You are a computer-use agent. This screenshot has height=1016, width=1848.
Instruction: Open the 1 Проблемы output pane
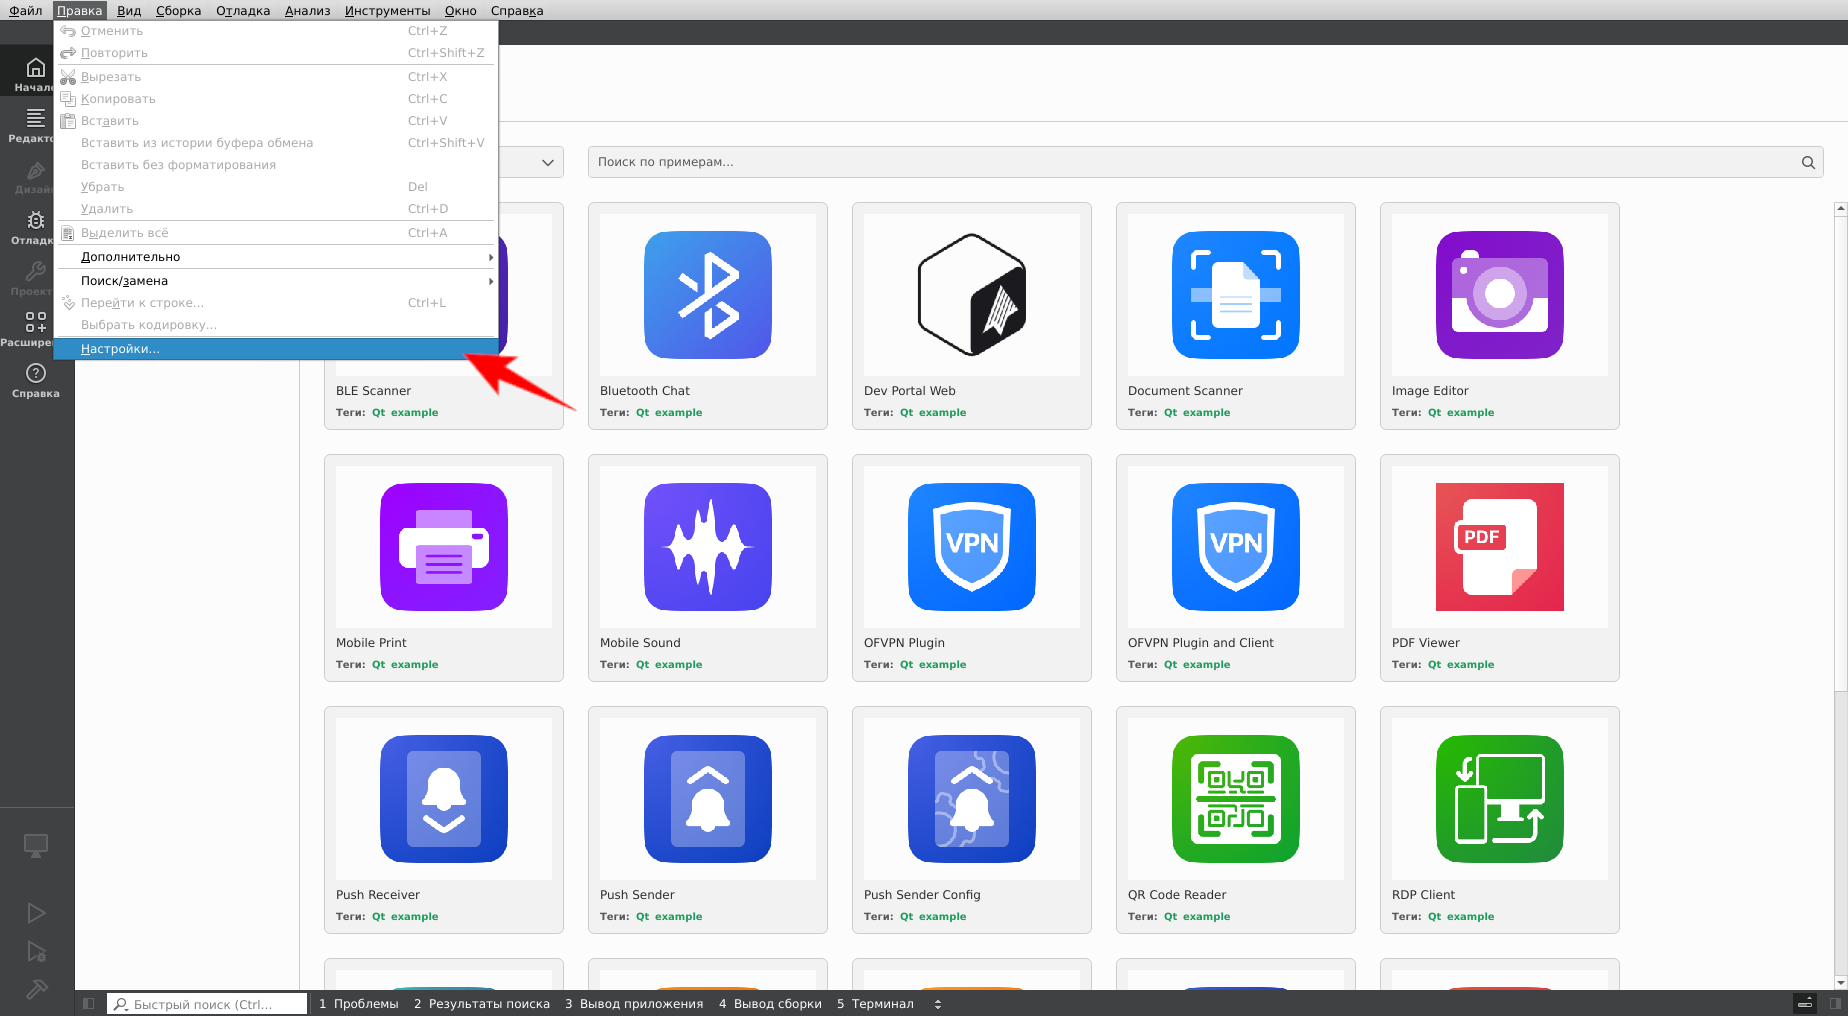tap(358, 1004)
